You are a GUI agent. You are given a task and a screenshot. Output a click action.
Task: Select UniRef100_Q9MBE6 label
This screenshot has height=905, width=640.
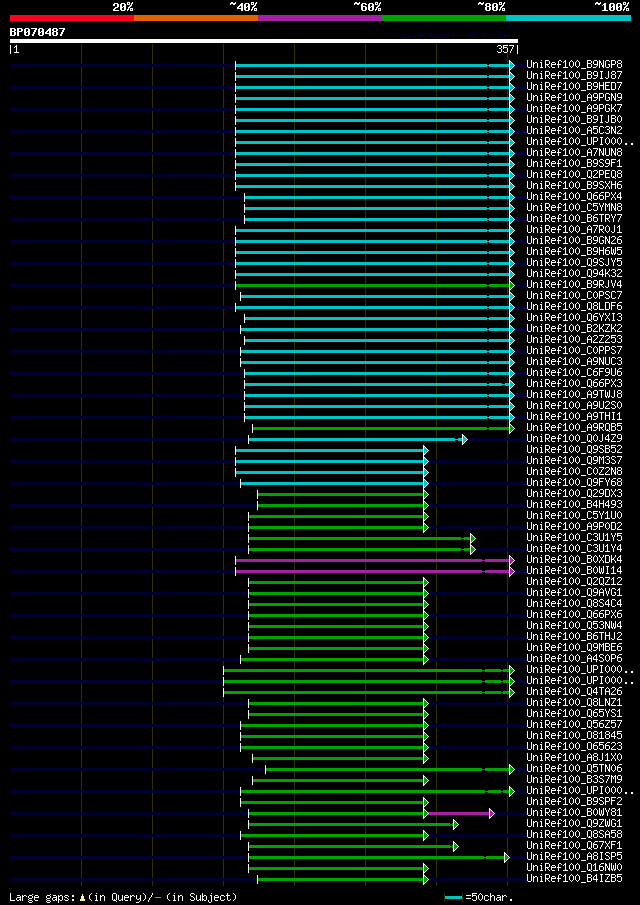574,648
